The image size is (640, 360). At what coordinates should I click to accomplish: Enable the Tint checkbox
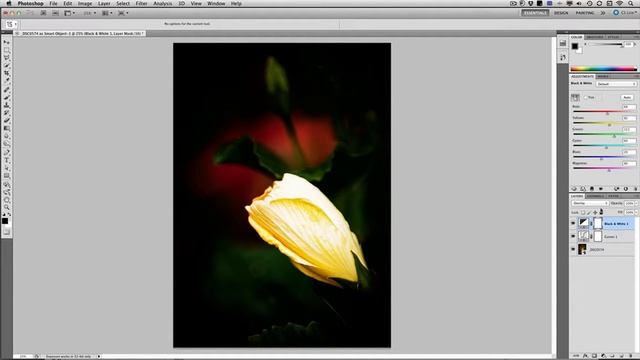tap(586, 97)
